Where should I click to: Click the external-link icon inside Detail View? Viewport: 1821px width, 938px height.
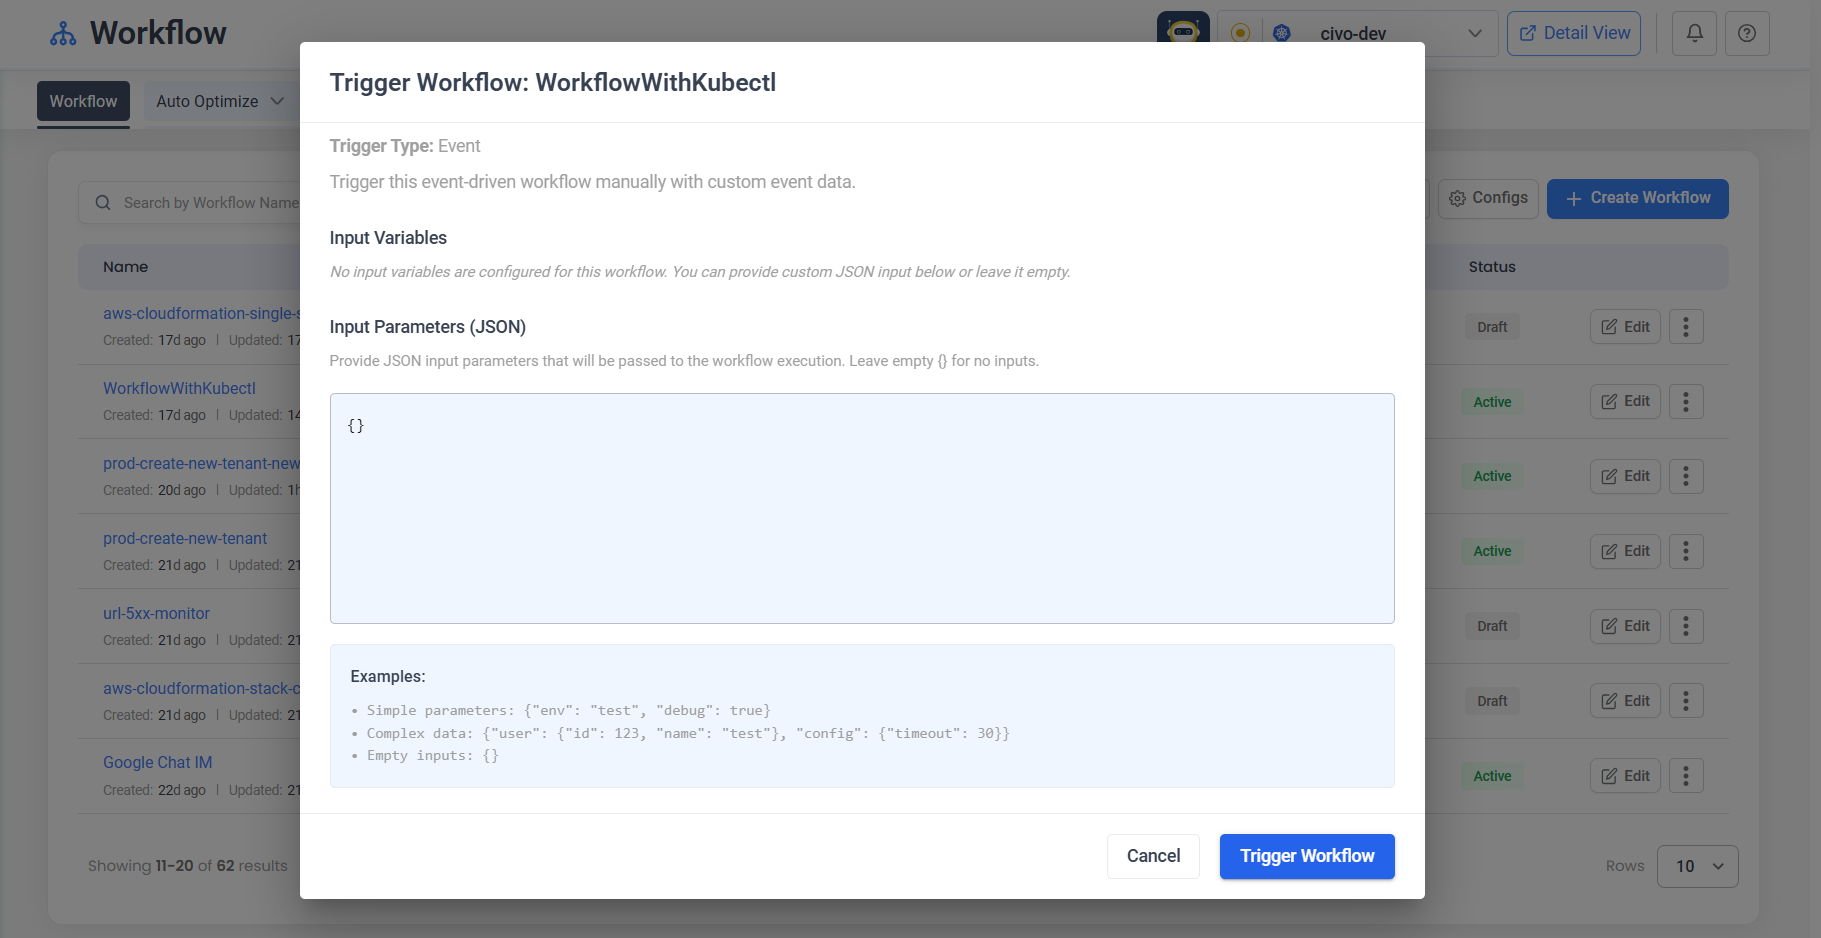point(1526,32)
